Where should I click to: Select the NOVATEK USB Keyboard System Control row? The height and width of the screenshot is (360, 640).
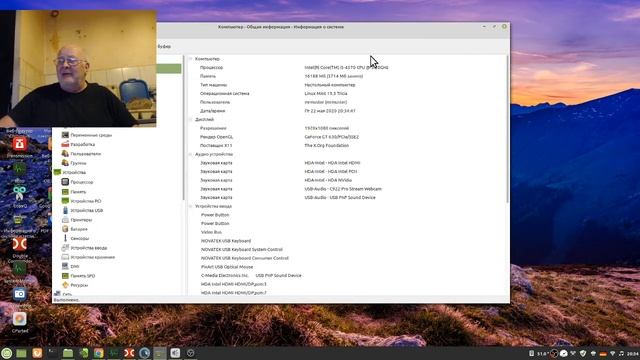pos(347,249)
